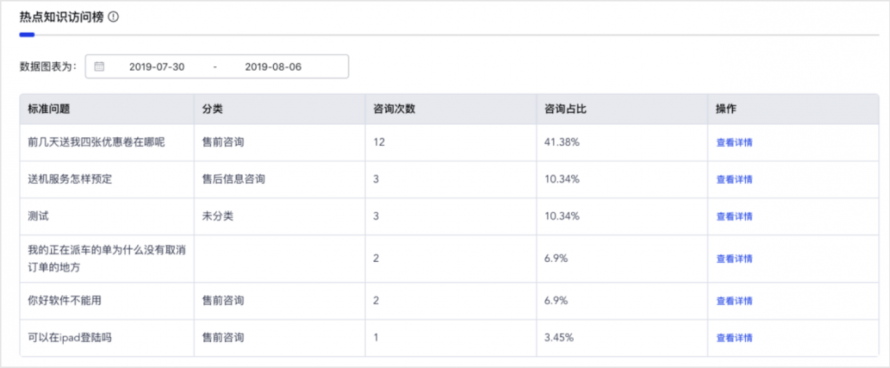Open 查看详情 for 你好软件不能用
Screen dimensions: 890x368
[734, 301]
